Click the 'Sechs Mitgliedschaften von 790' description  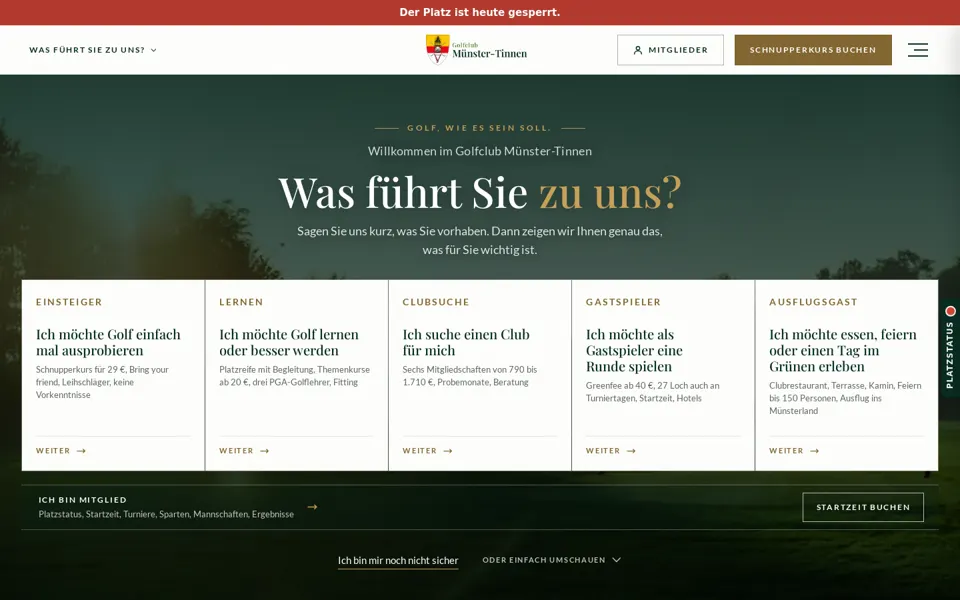470,376
